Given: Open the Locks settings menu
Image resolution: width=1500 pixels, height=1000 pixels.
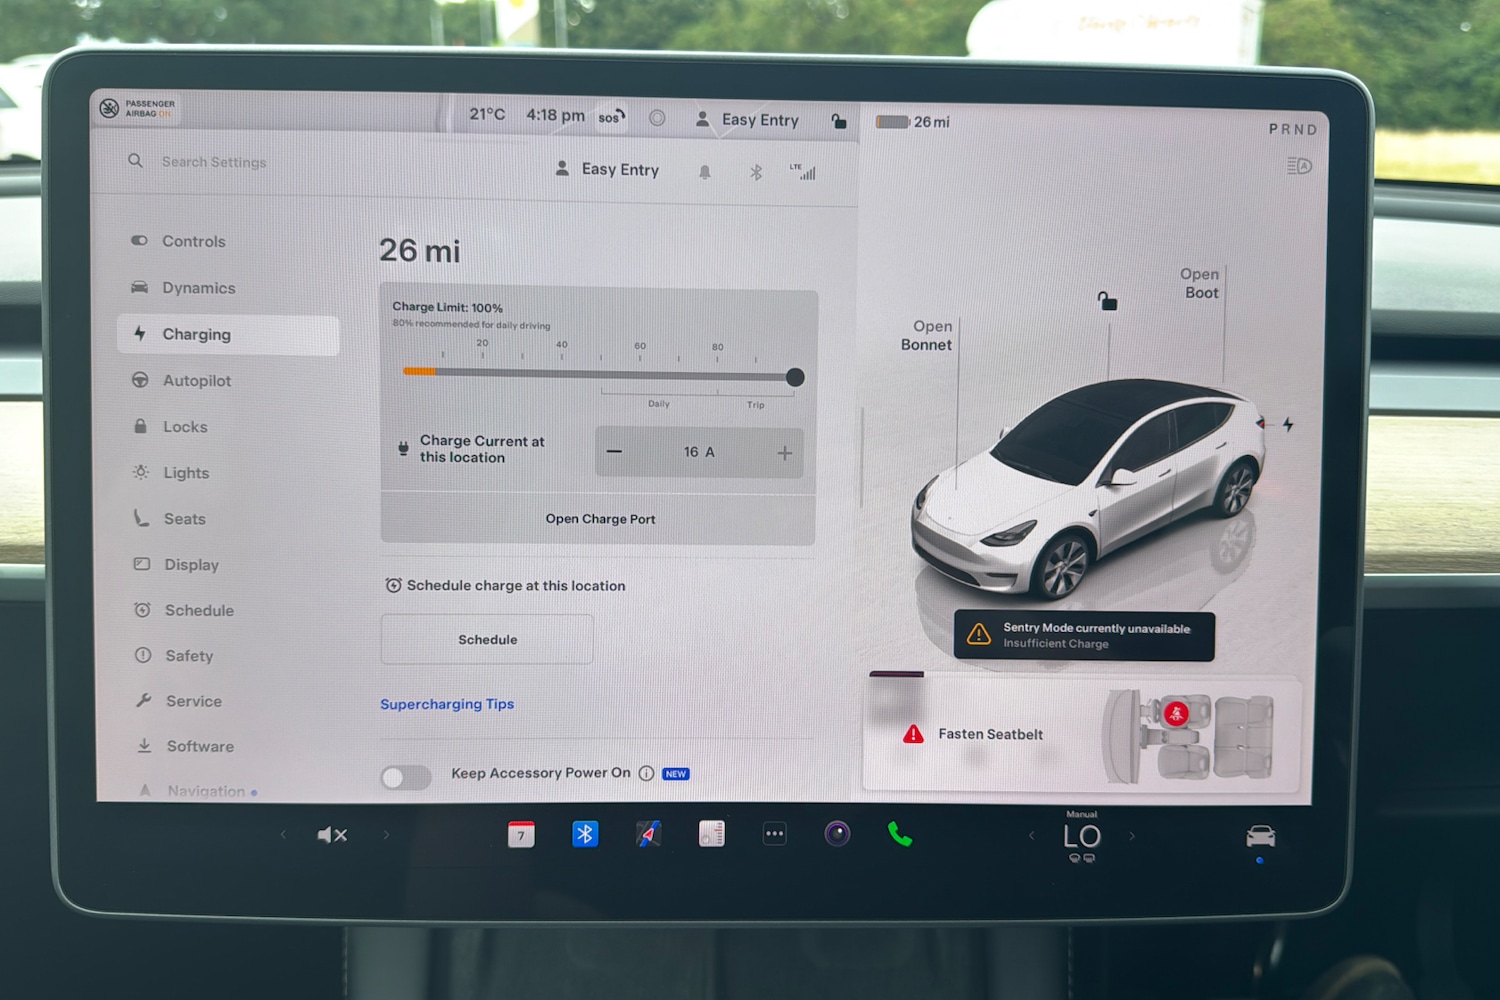Looking at the screenshot, I should (185, 426).
